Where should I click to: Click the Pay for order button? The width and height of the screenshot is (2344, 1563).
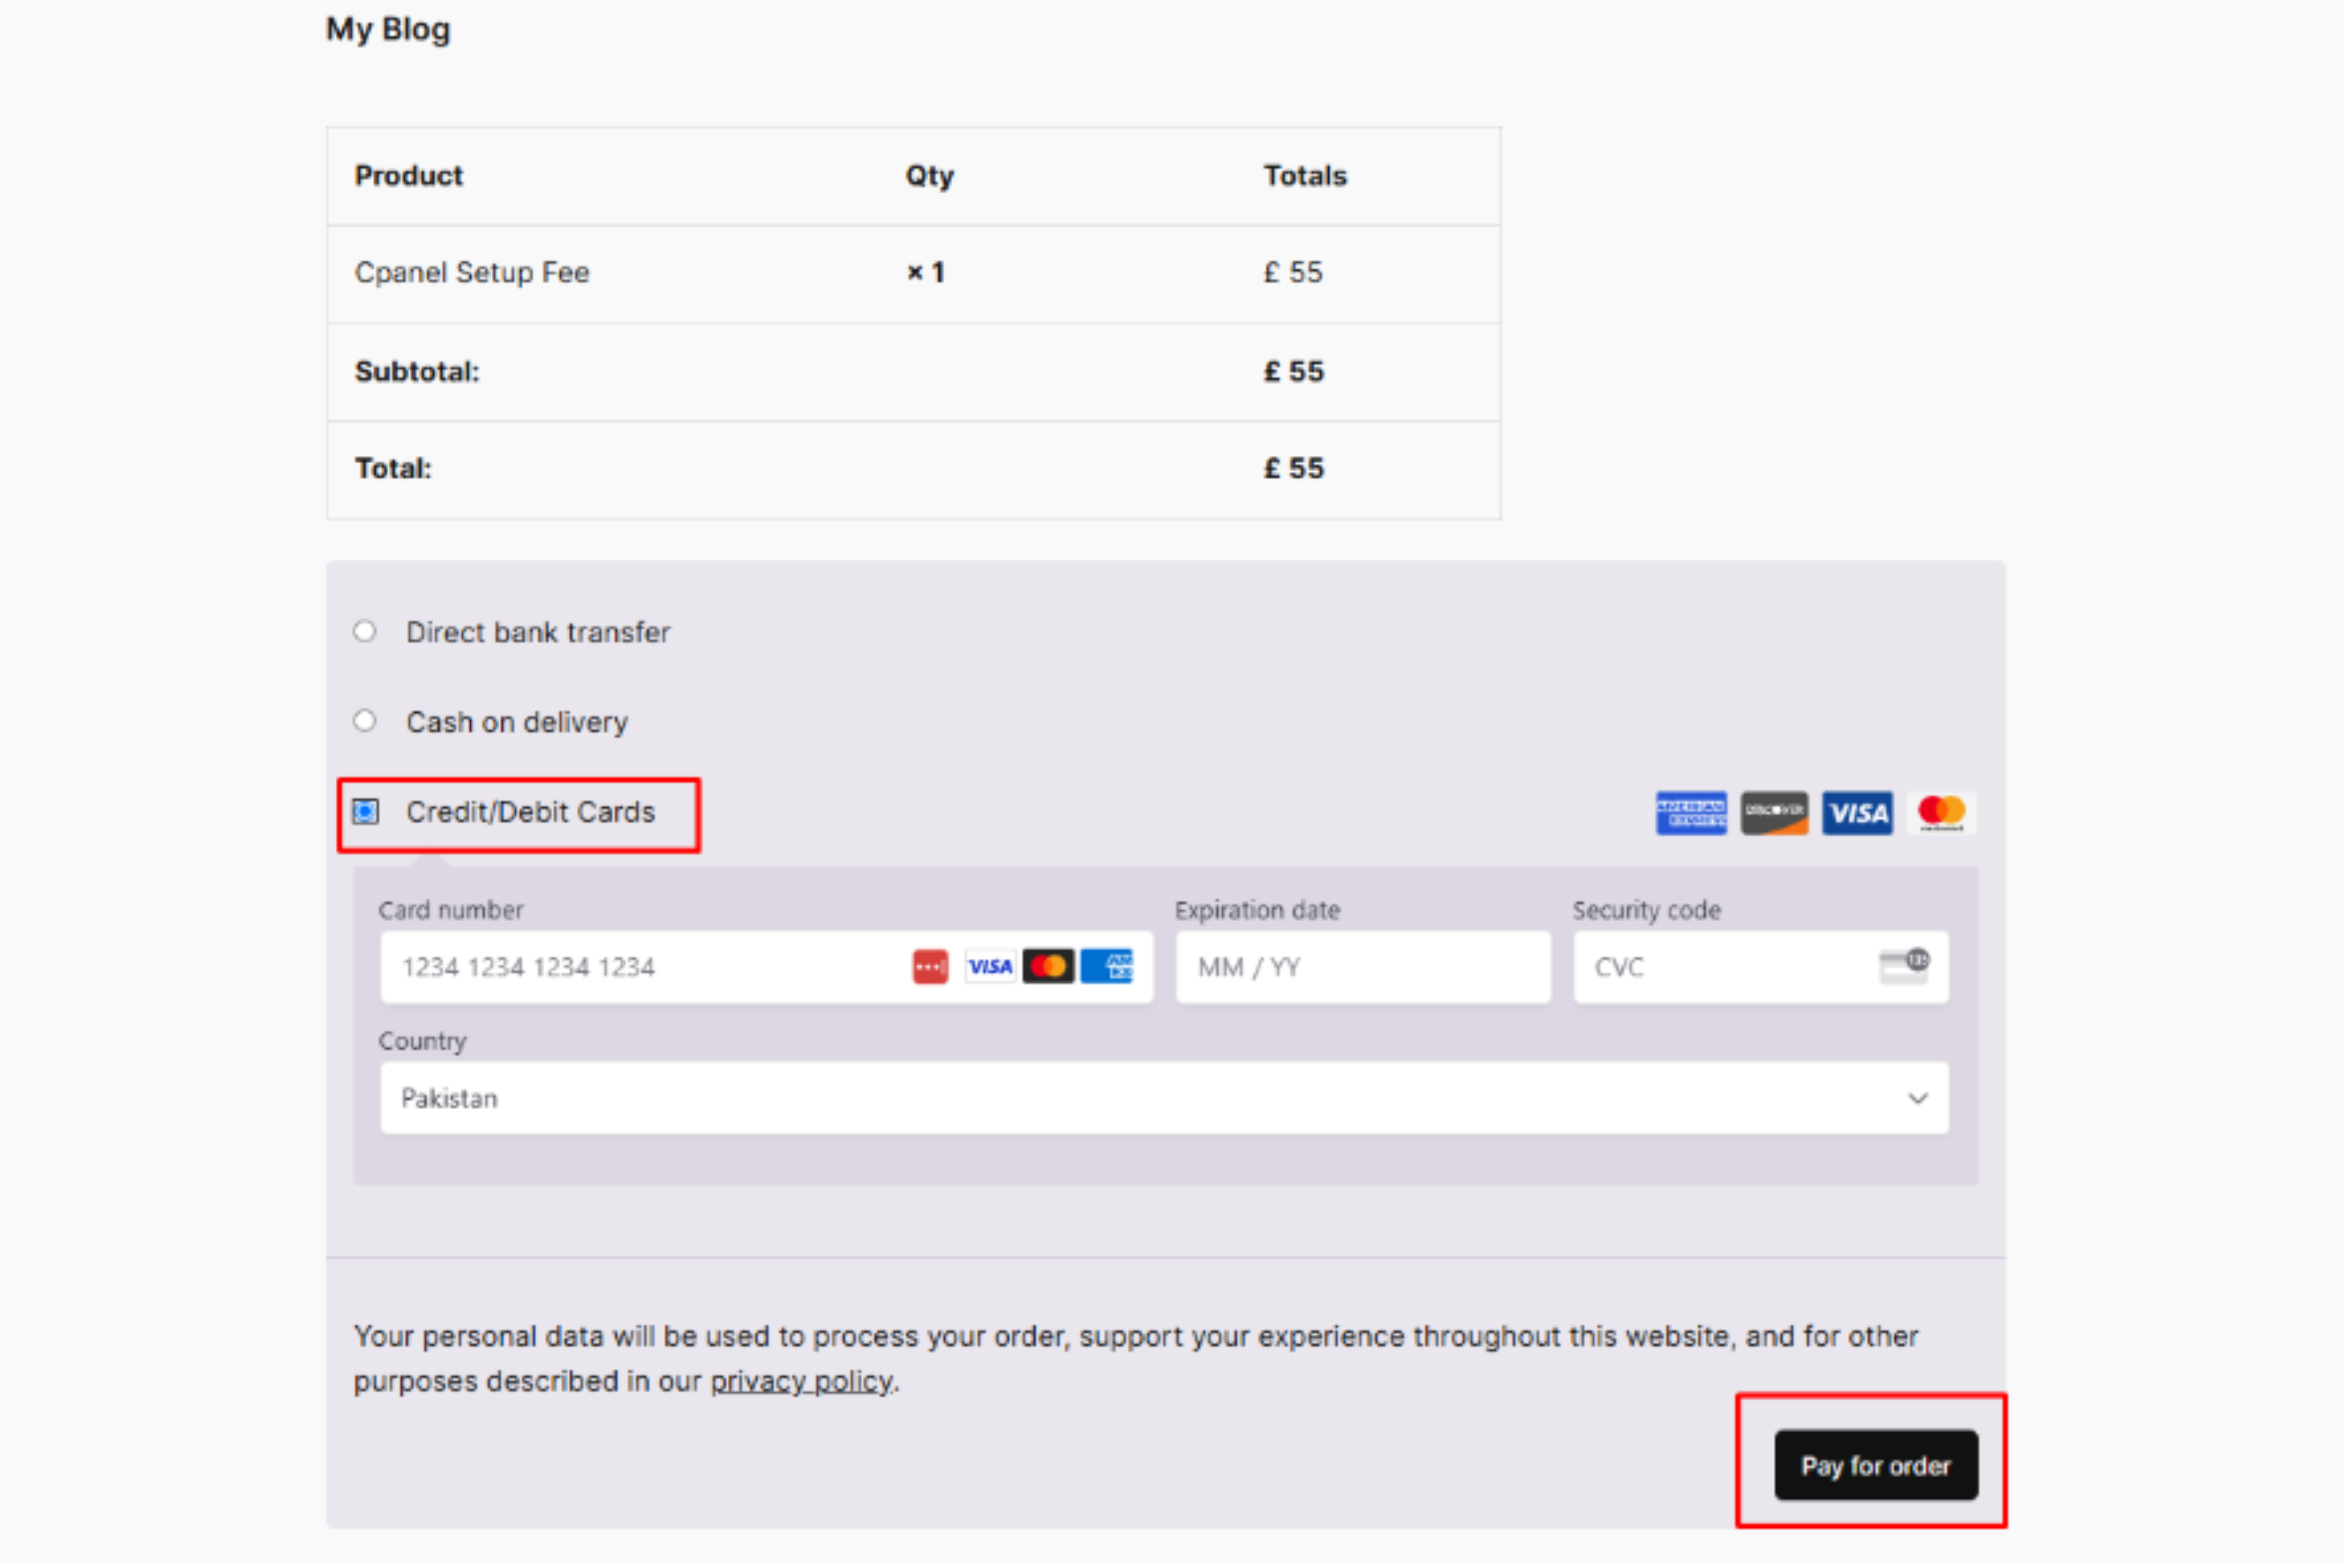click(x=1875, y=1465)
